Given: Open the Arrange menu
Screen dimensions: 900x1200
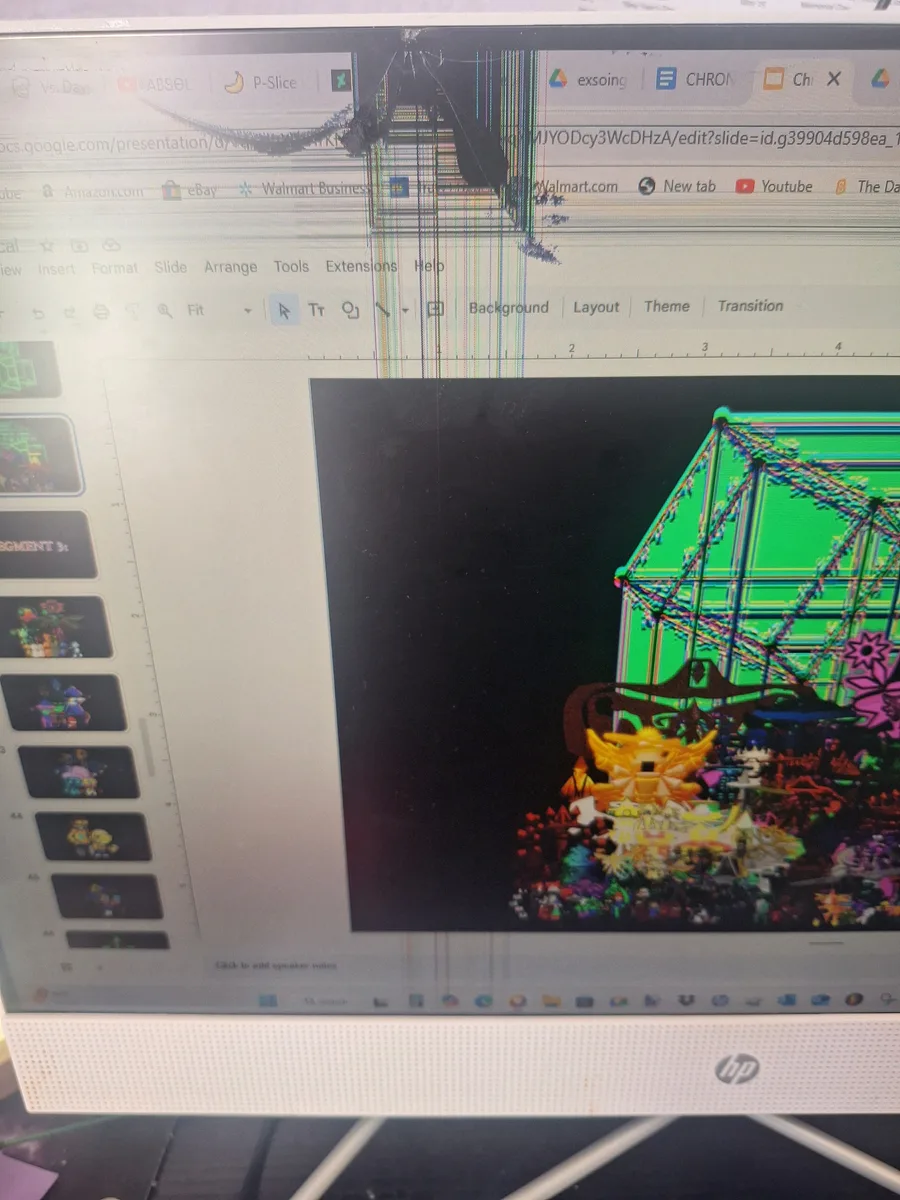Looking at the screenshot, I should point(230,267).
